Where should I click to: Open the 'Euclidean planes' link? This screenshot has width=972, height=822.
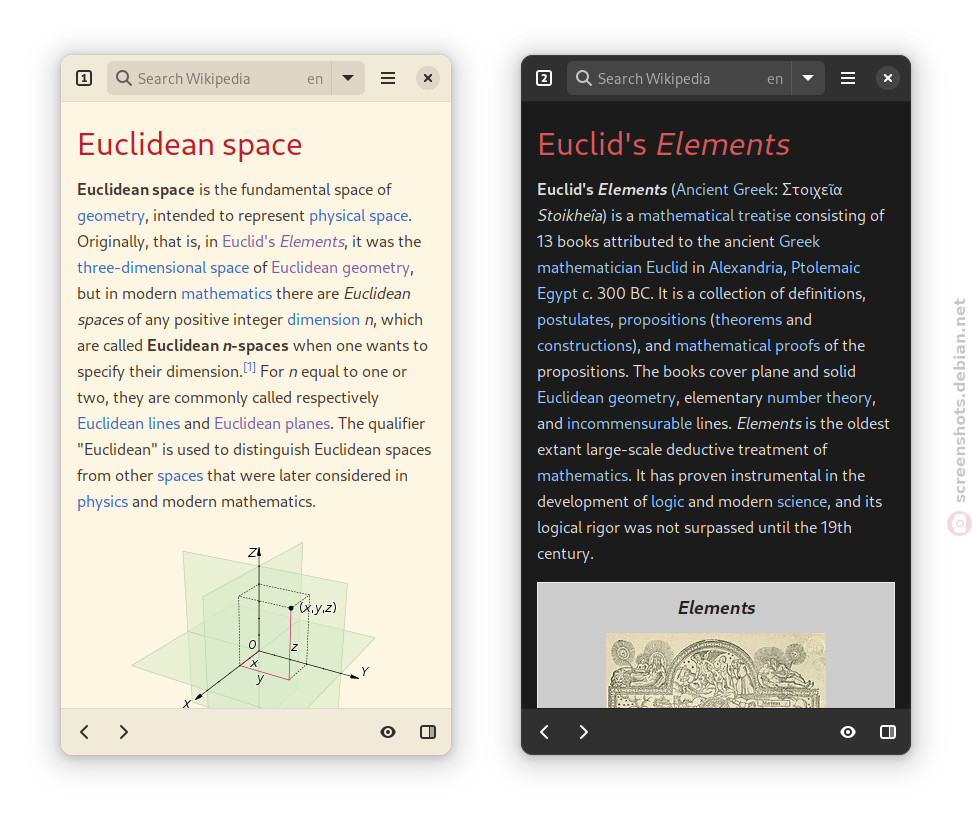tap(272, 424)
